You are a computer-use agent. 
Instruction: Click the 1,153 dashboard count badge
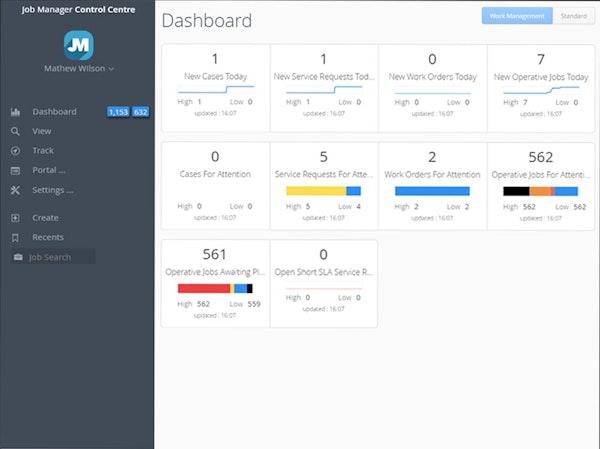click(118, 112)
